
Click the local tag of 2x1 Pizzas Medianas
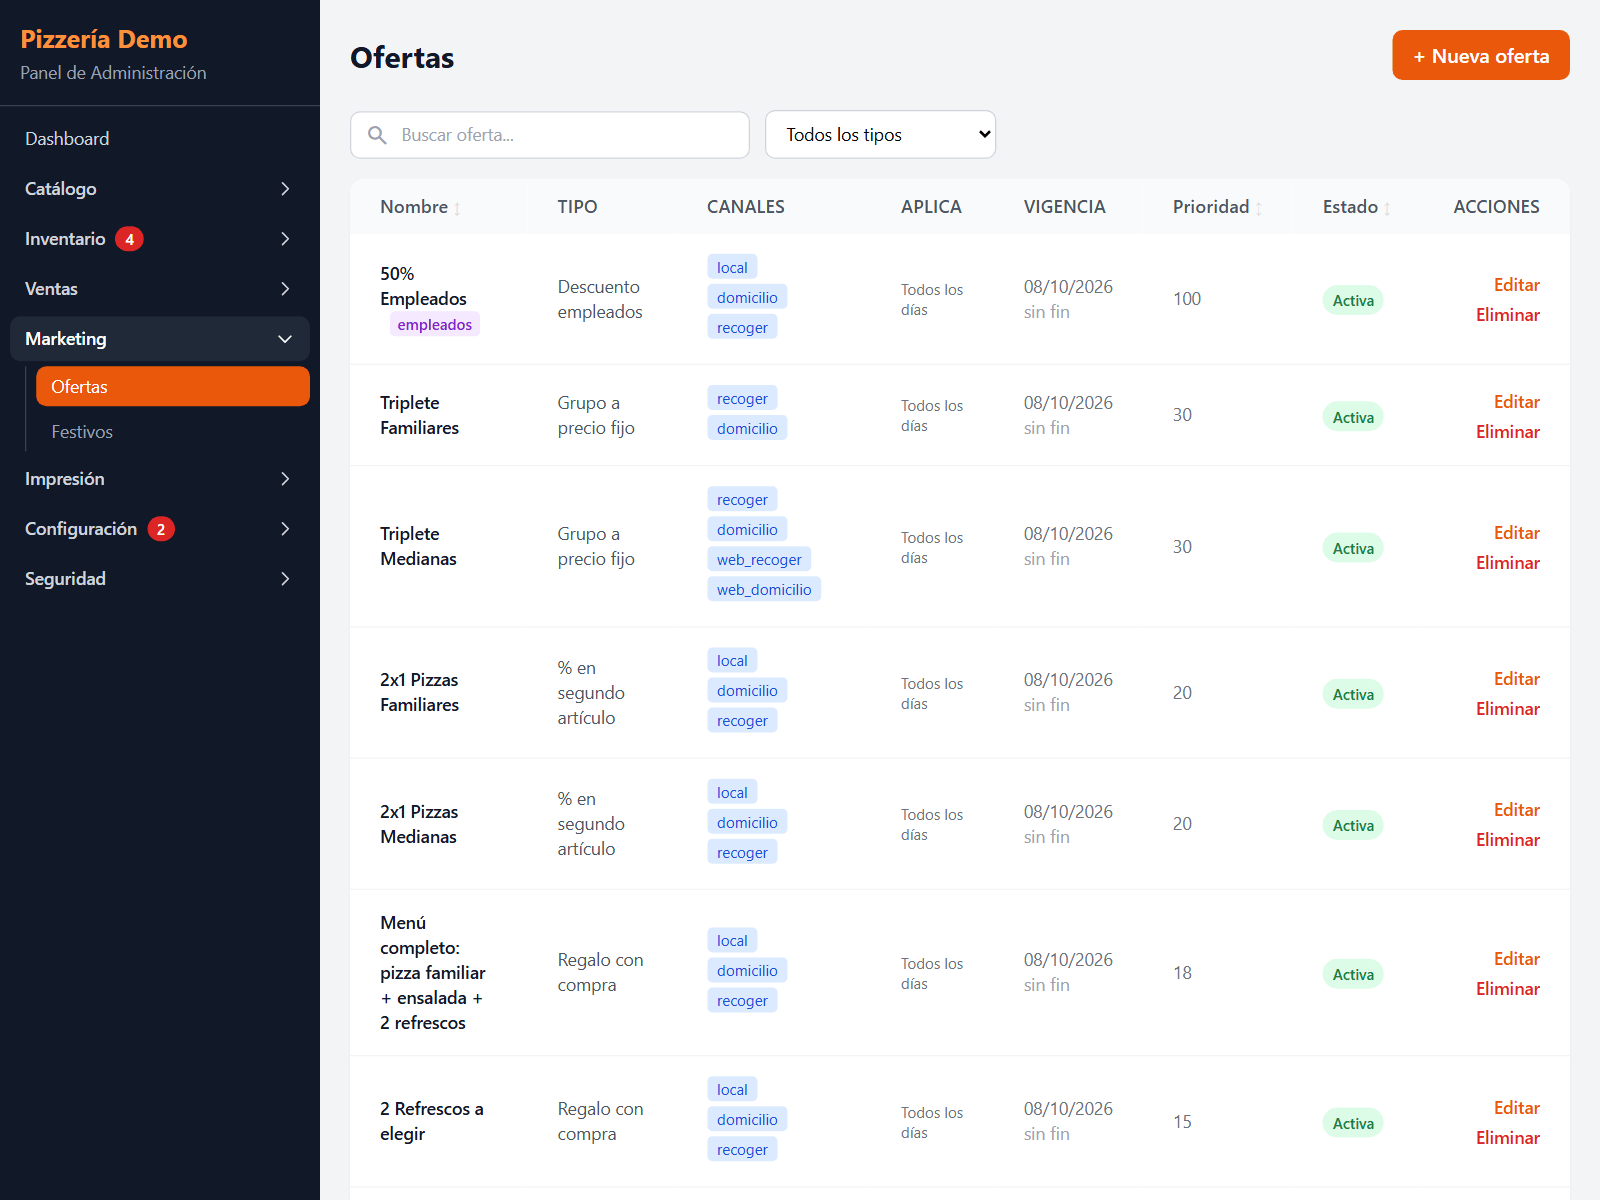732,792
